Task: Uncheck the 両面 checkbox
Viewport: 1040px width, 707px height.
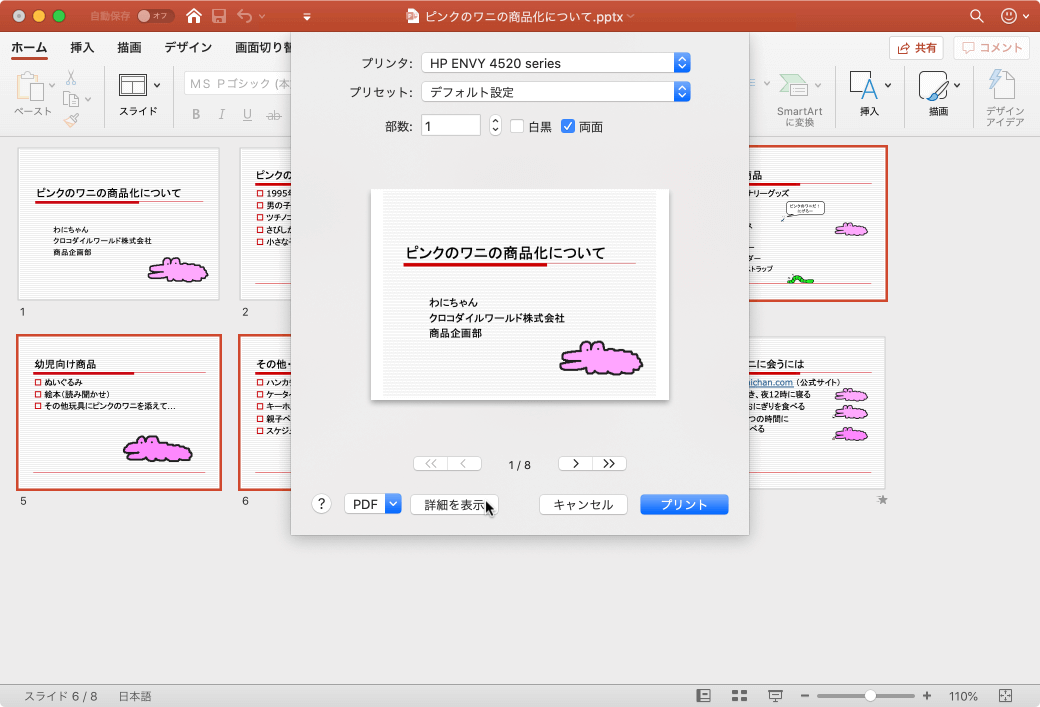Action: (x=568, y=126)
